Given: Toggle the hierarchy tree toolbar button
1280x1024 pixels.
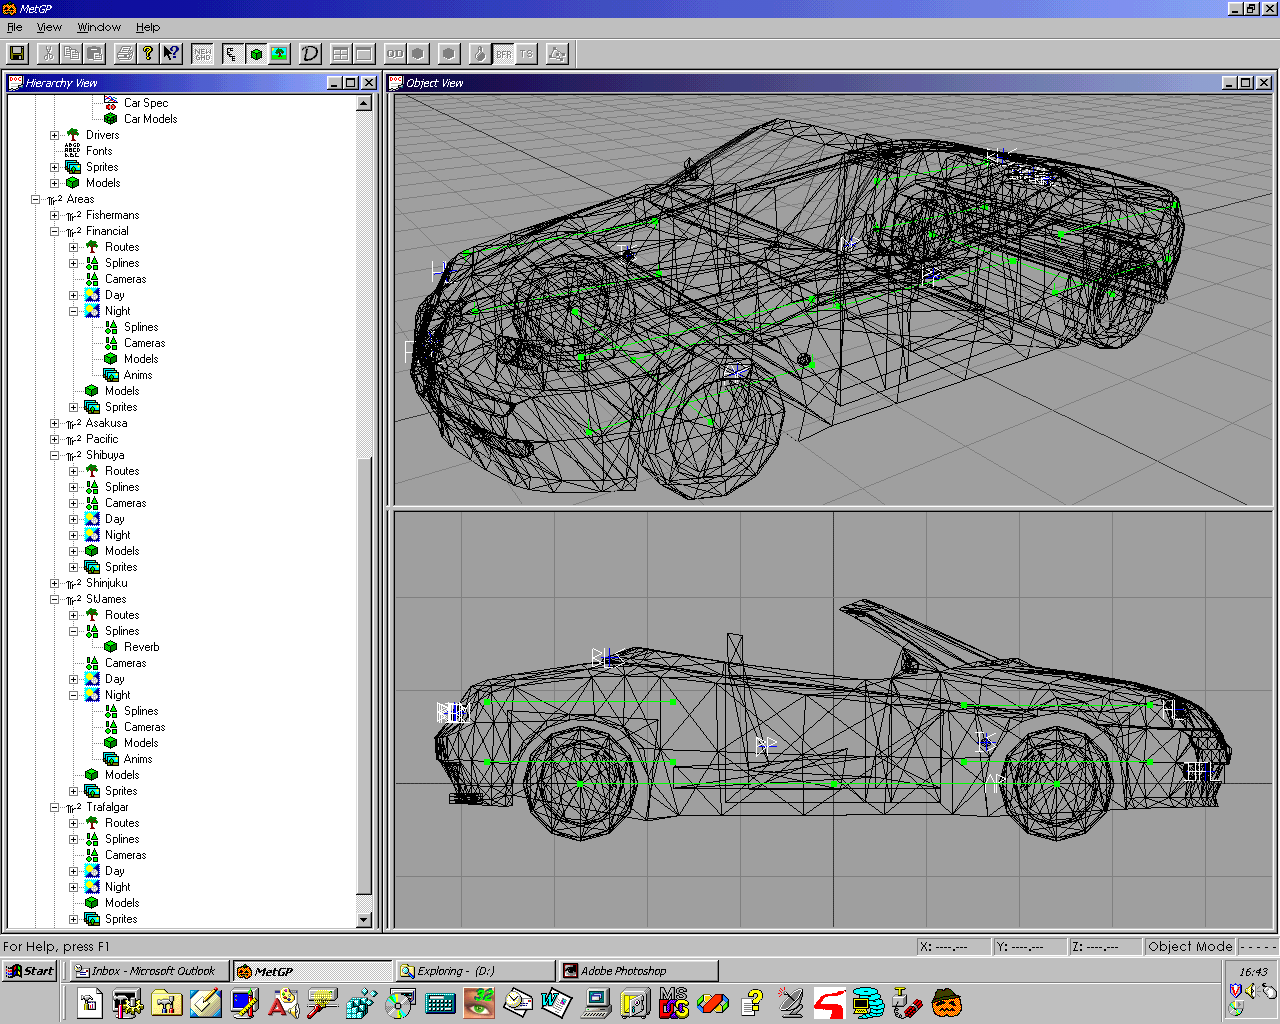Looking at the screenshot, I should [x=232, y=54].
